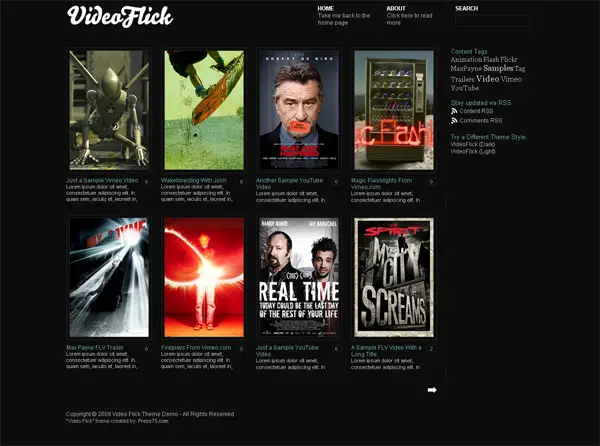Click the VideoFlick logo

click(120, 16)
